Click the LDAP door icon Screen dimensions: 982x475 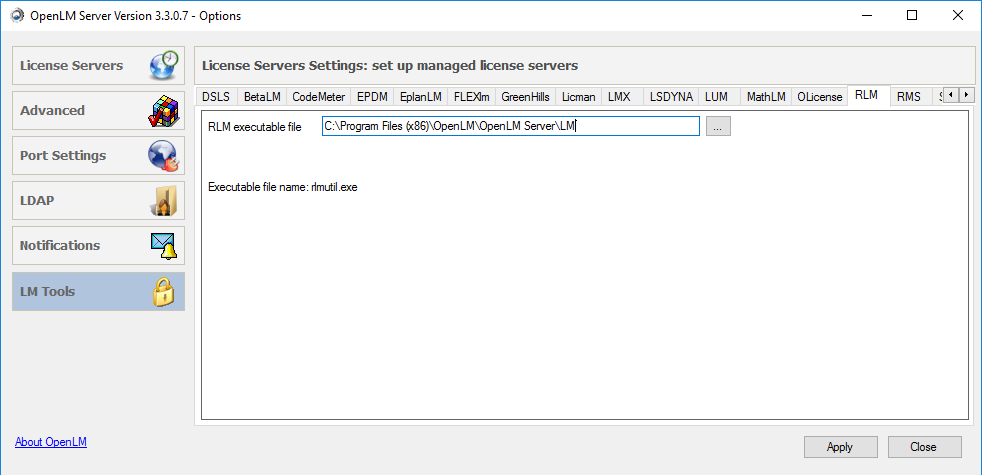pos(164,201)
